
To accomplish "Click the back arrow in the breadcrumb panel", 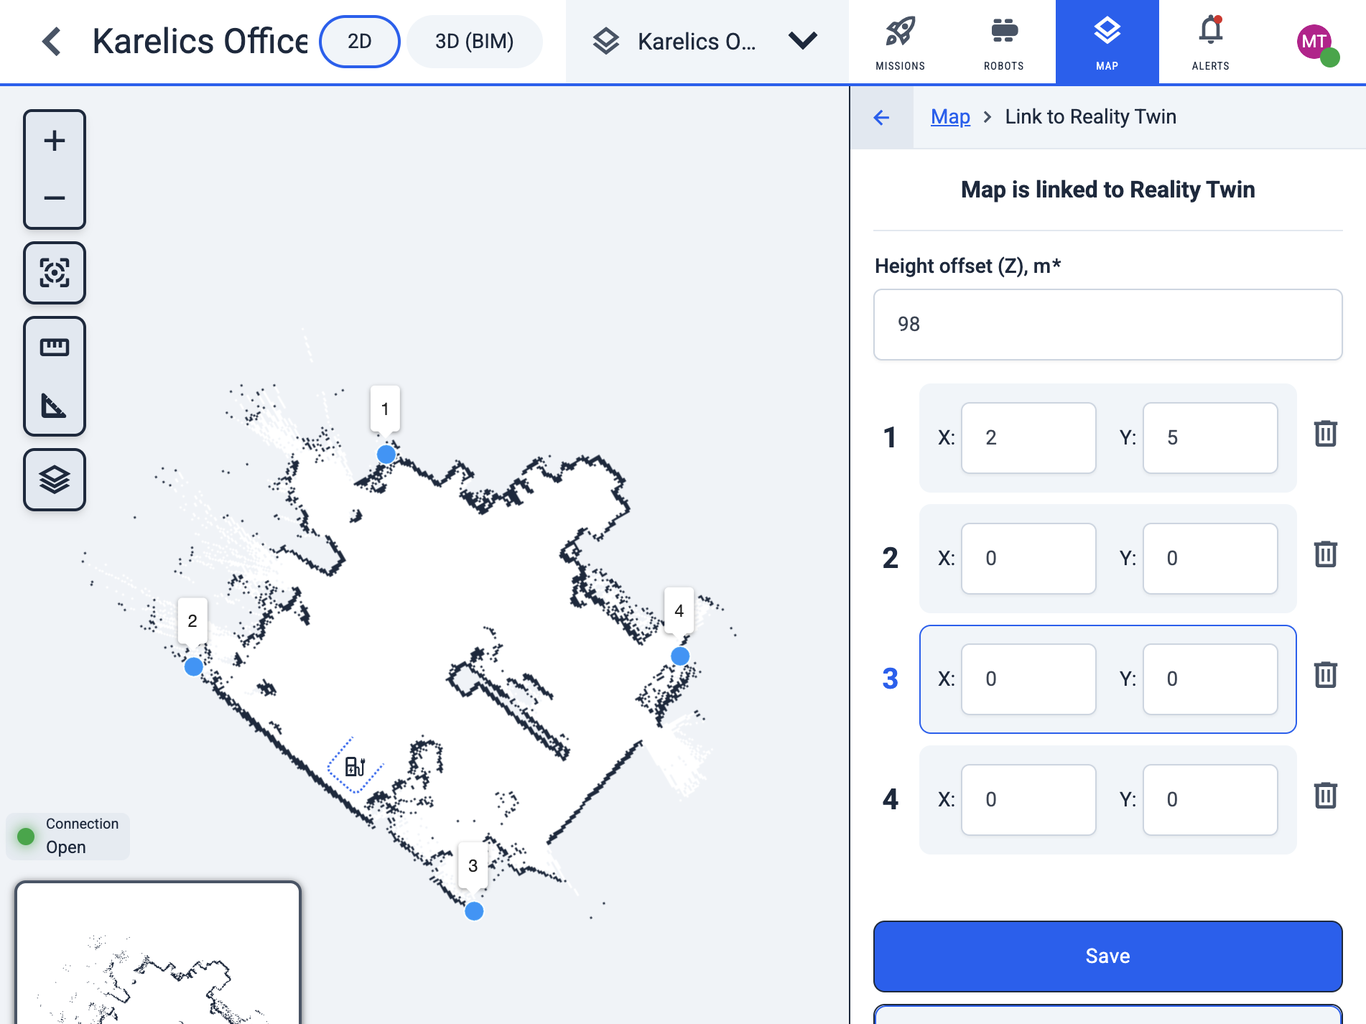I will point(882,118).
